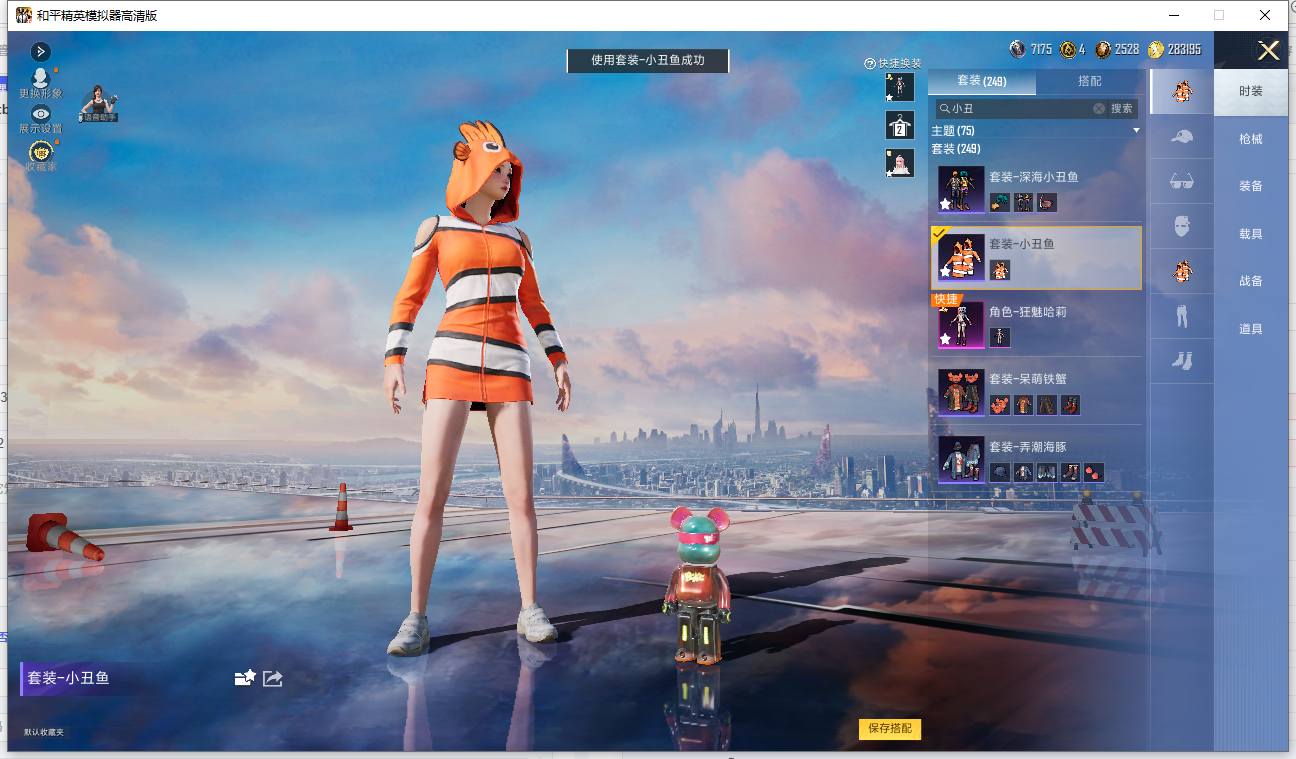Select the first quick-change outfit slot
The height and width of the screenshot is (759, 1296).
[900, 87]
